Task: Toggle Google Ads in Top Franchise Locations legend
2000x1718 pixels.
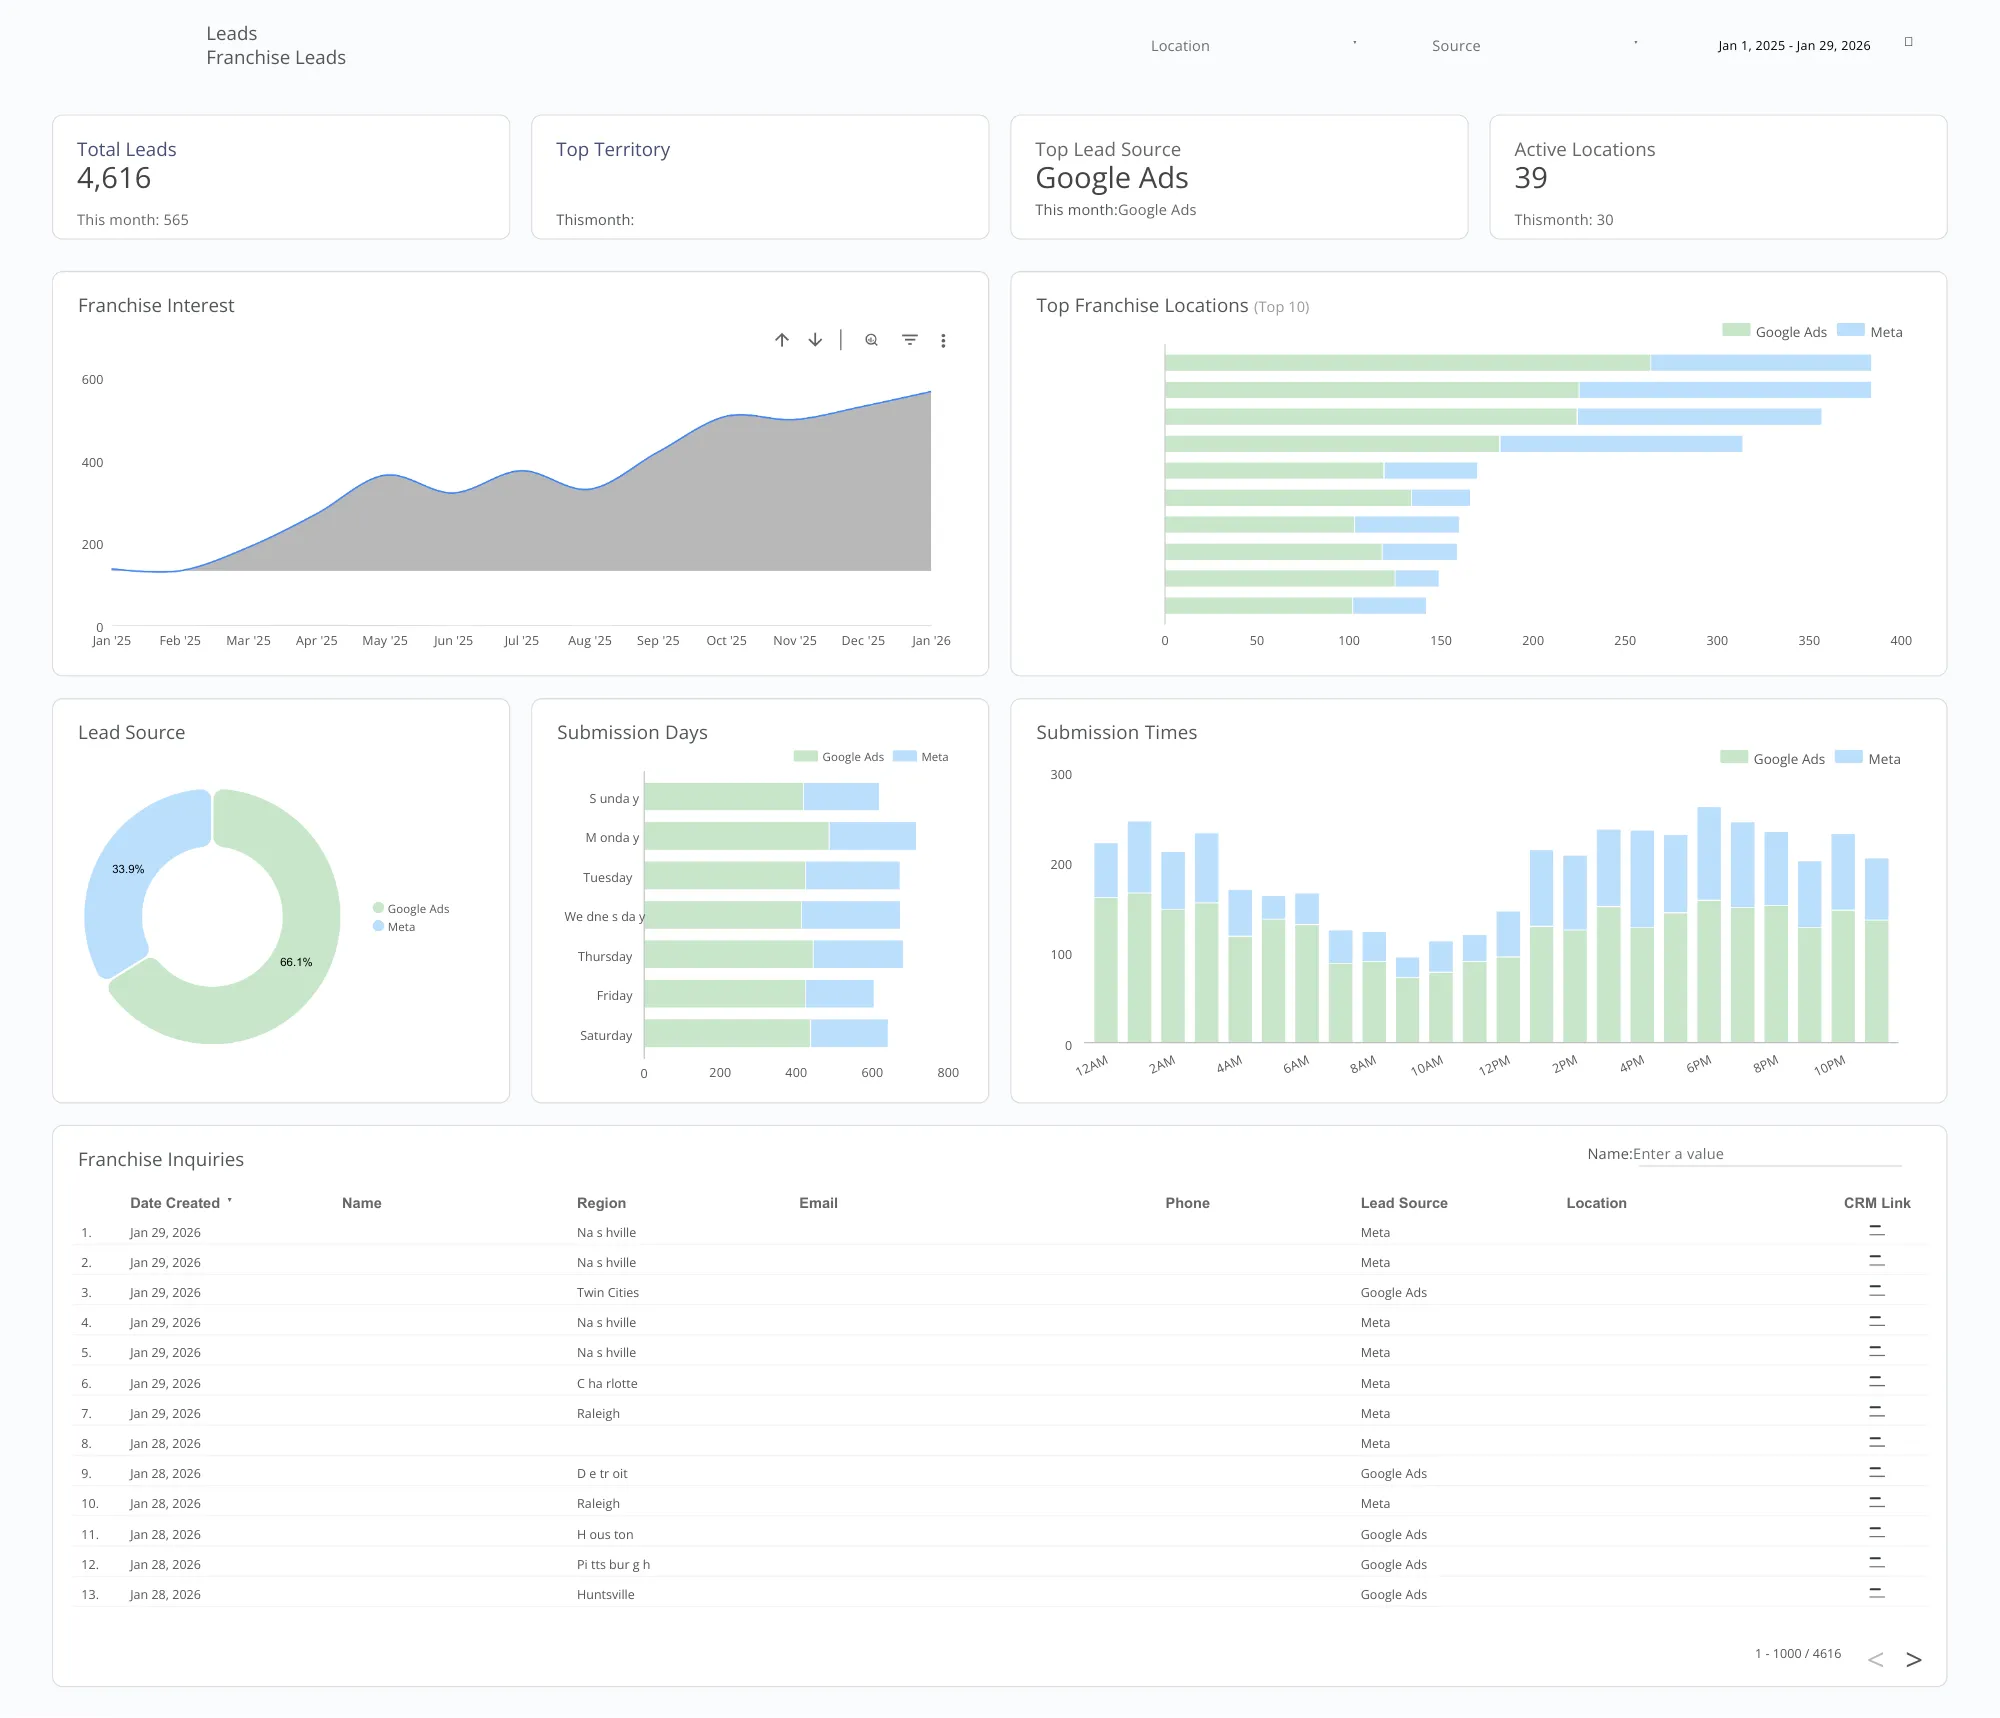Action: [x=1774, y=332]
